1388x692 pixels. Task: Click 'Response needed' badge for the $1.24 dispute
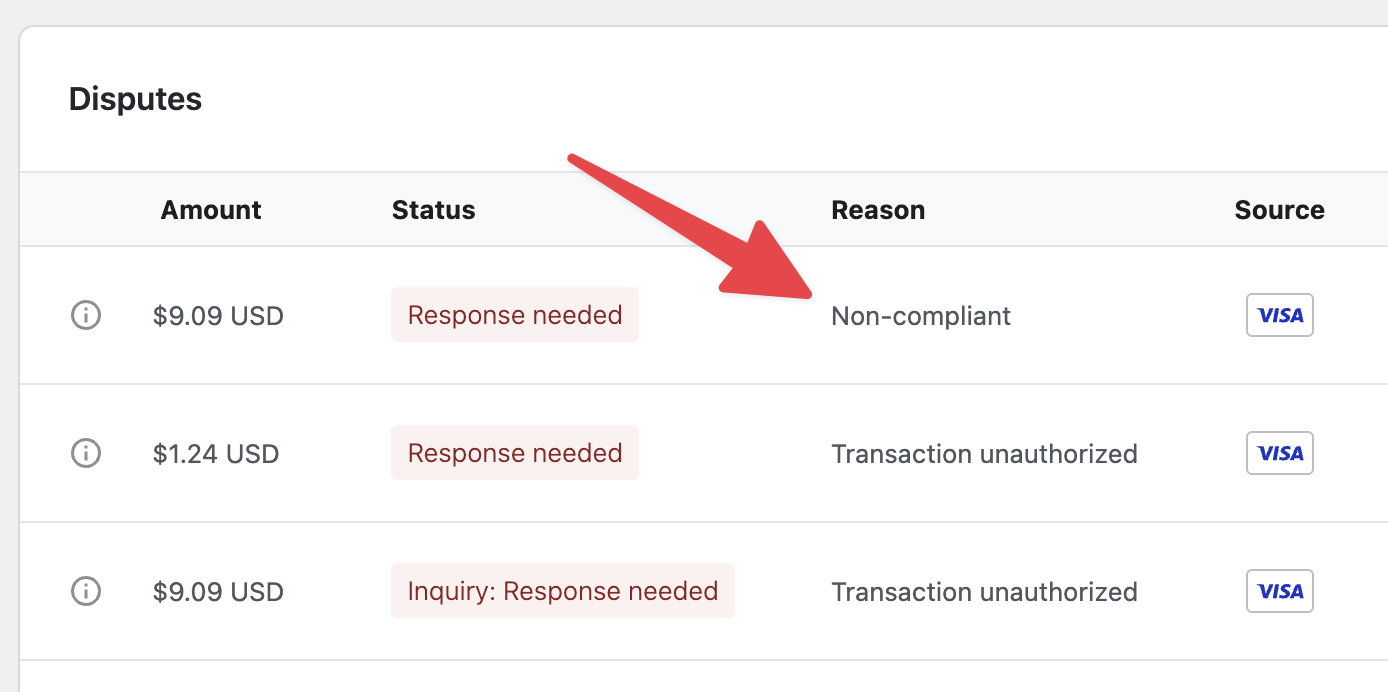click(x=515, y=453)
